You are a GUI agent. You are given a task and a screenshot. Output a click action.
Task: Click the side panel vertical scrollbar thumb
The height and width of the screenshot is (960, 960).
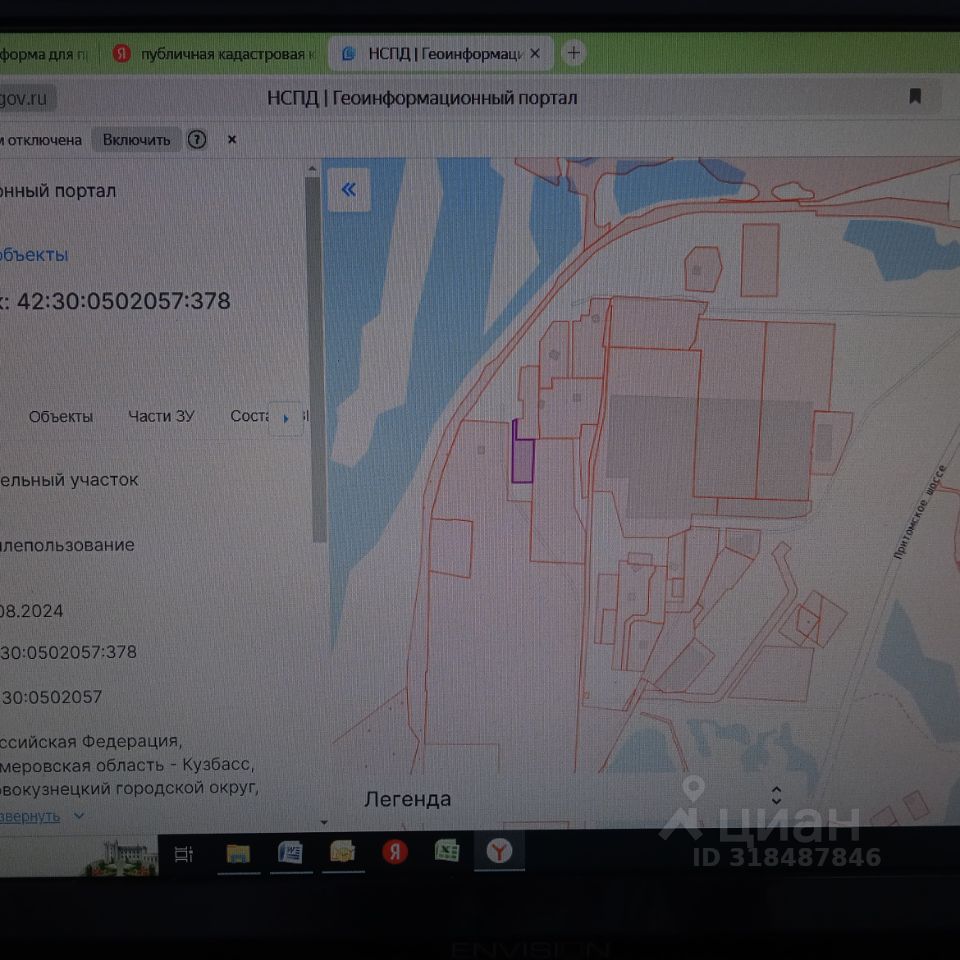click(317, 360)
